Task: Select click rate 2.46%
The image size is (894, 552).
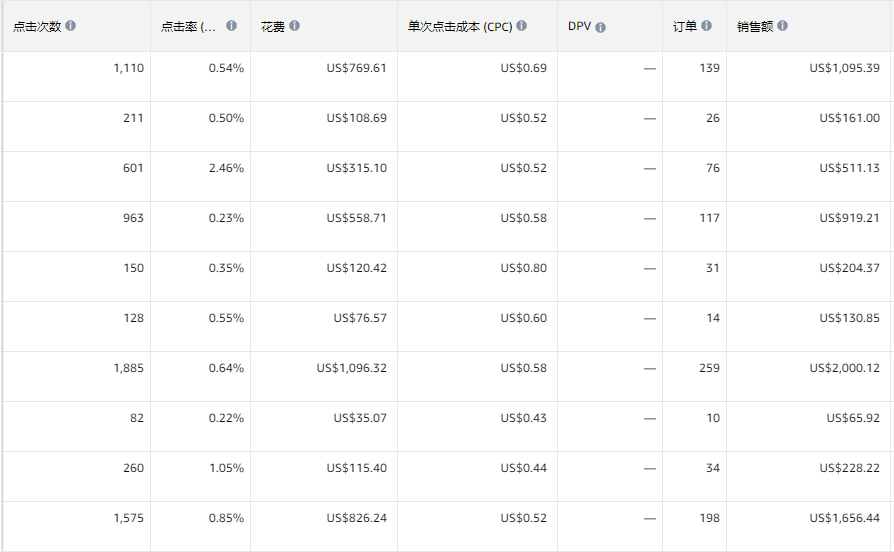Action: 226,168
